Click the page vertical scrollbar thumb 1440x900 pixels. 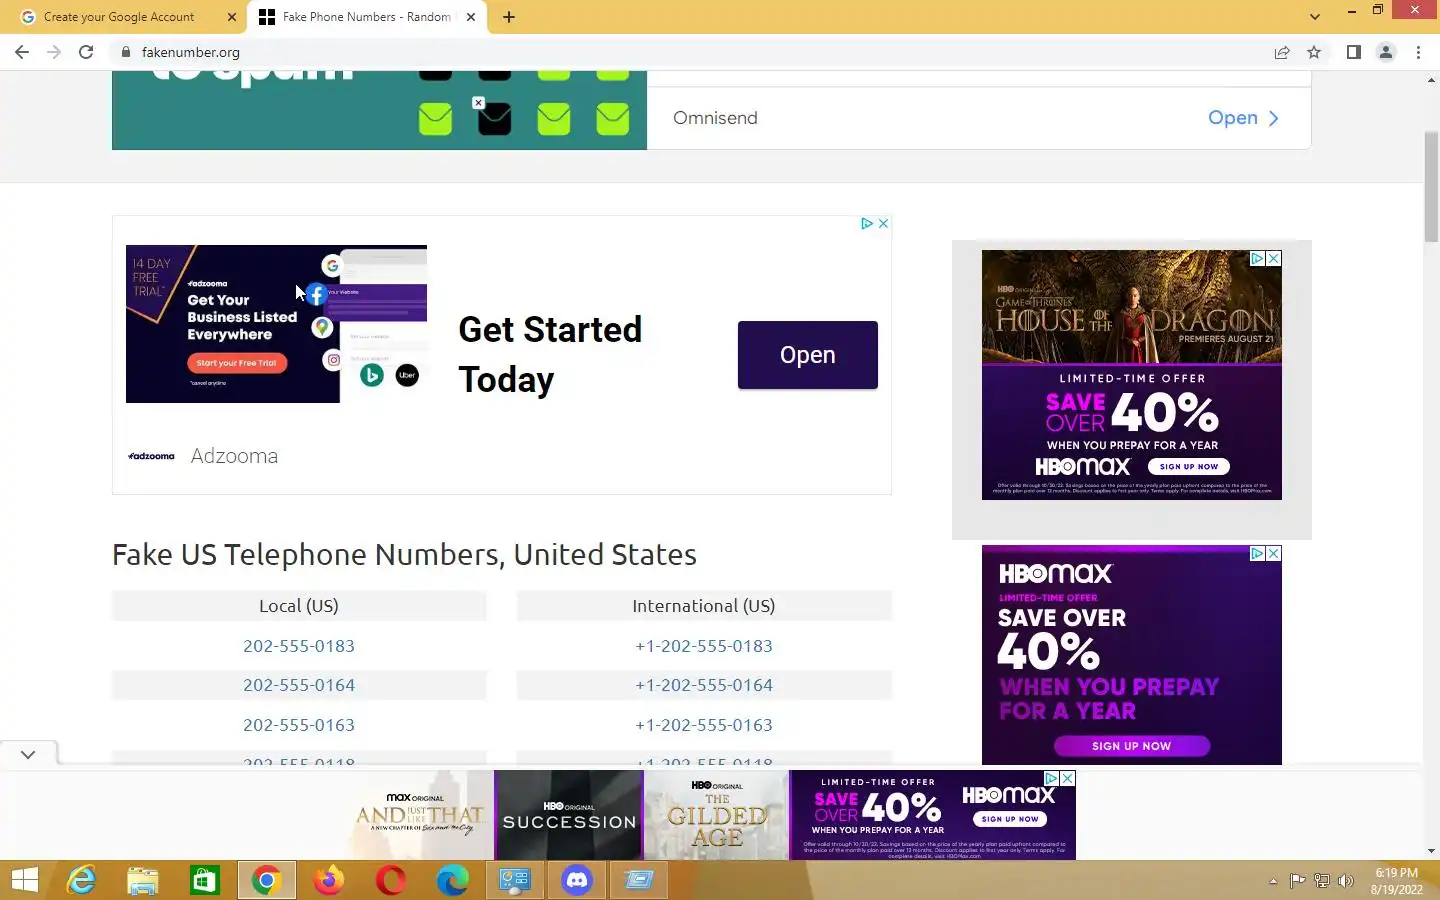click(1431, 186)
